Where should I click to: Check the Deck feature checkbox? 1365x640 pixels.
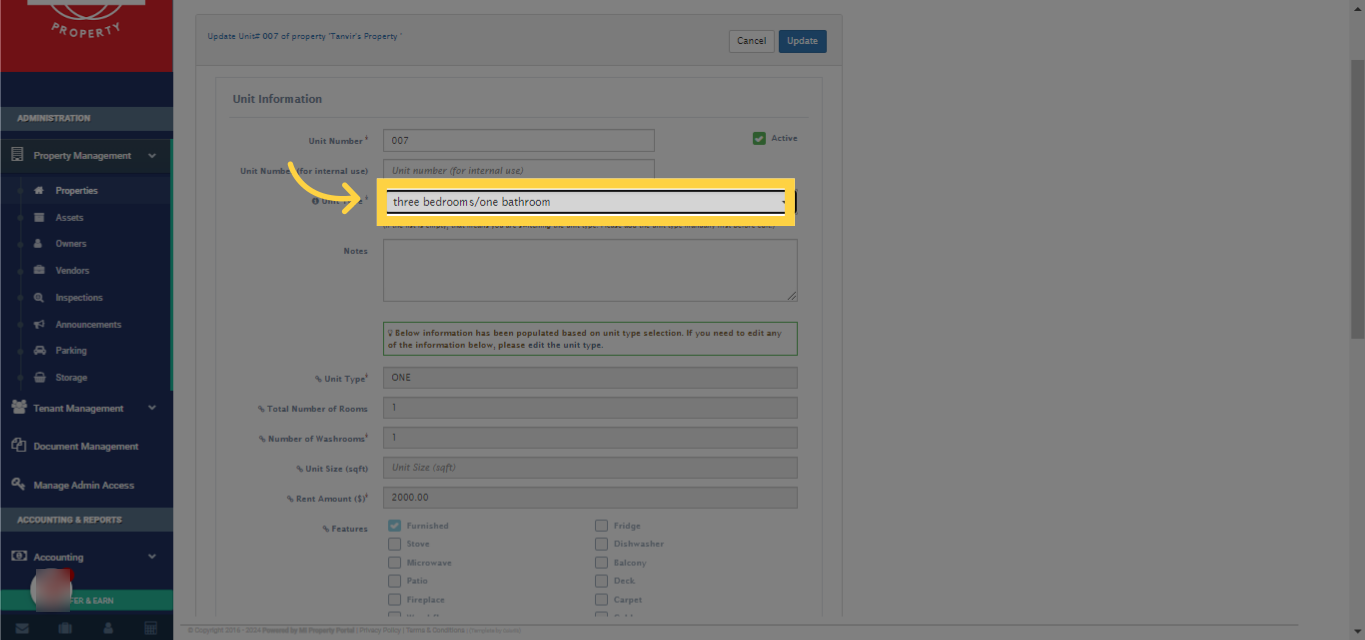(x=601, y=581)
